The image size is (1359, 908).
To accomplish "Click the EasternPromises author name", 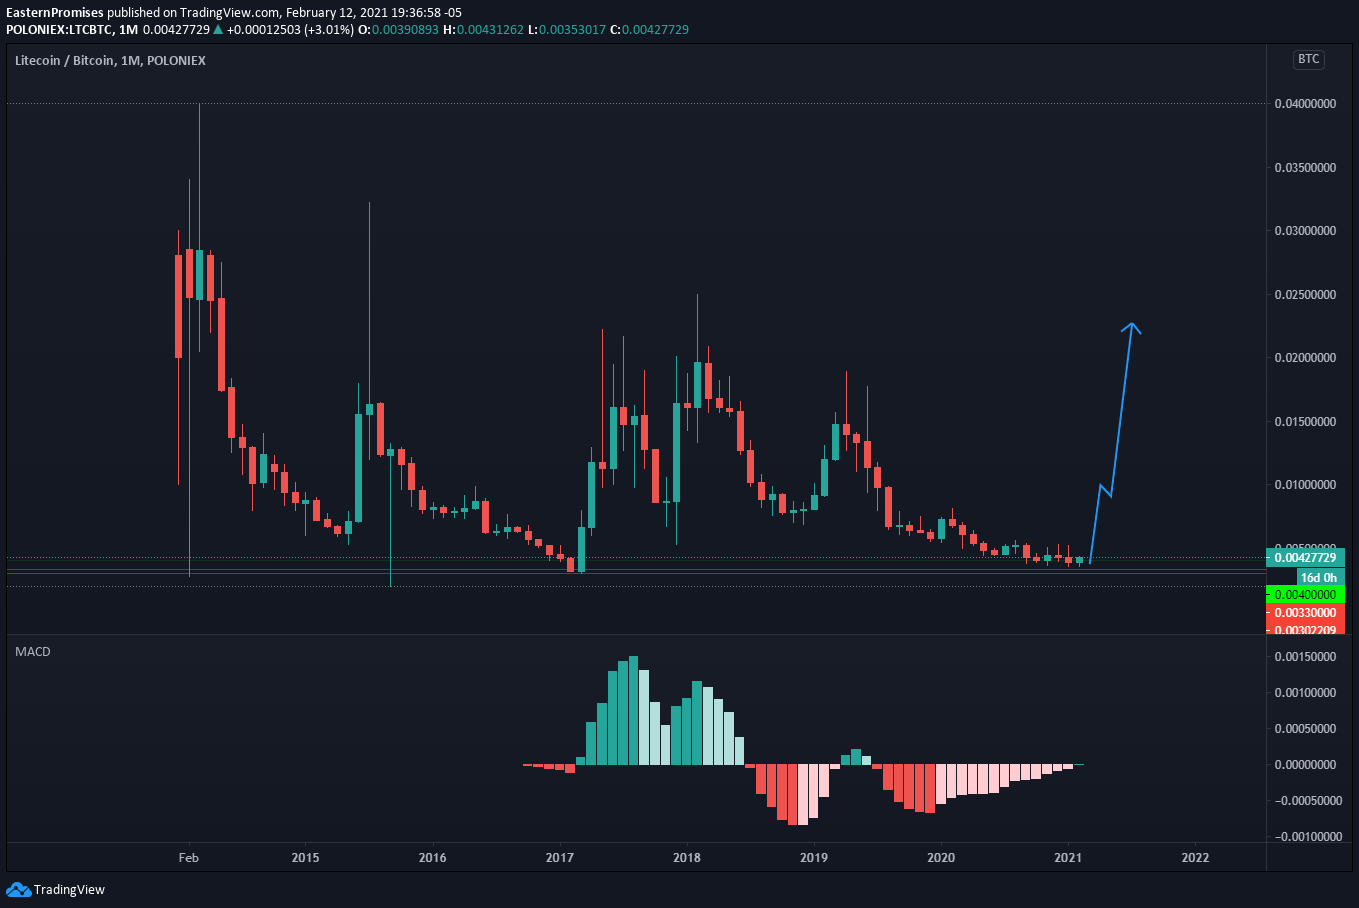I will pos(55,13).
